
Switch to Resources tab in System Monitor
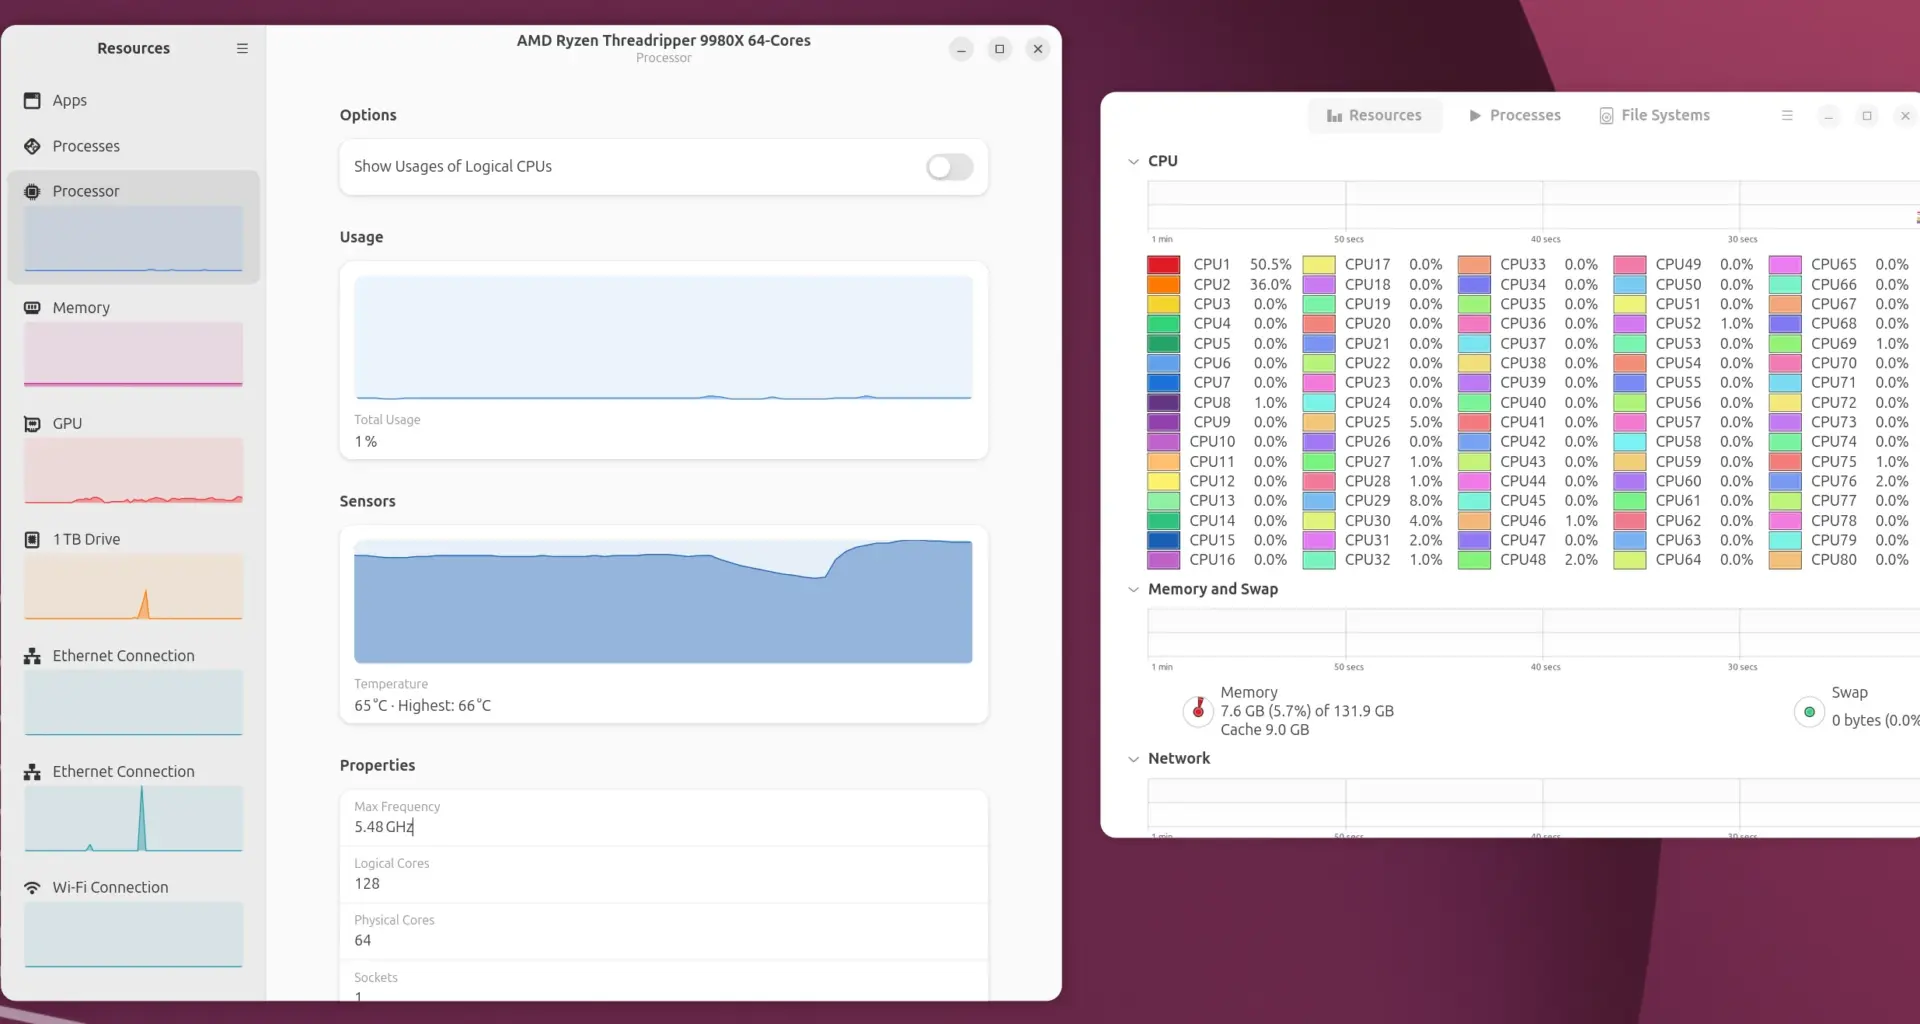1374,116
